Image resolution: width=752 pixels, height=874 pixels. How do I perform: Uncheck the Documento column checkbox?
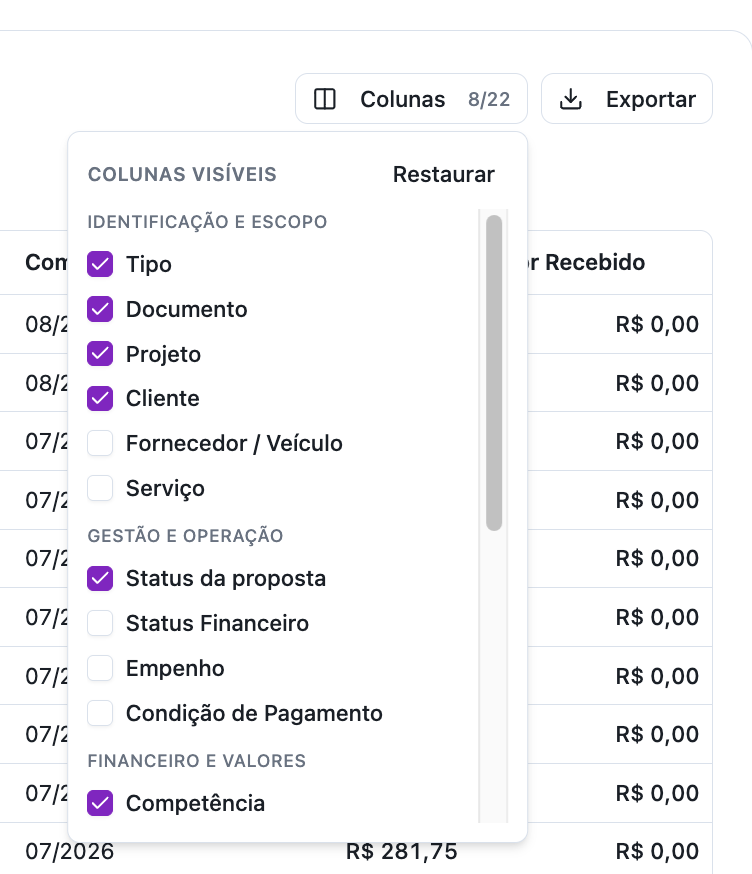pos(100,309)
